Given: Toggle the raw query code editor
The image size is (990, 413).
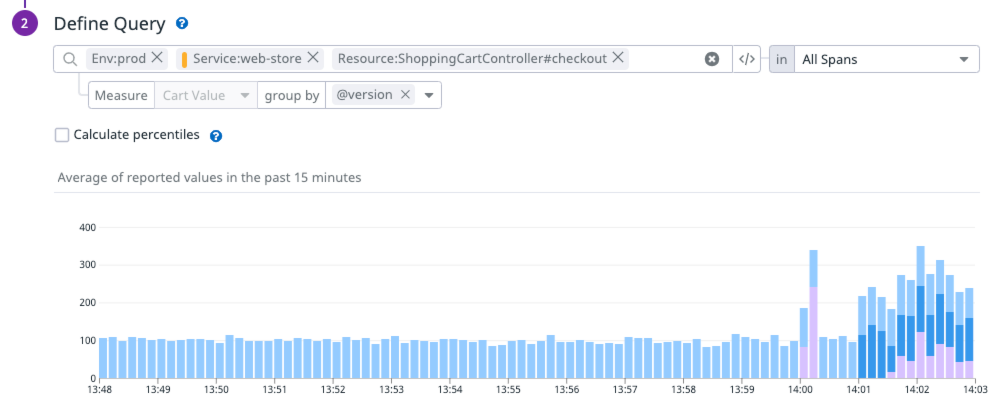Looking at the screenshot, I should [x=746, y=59].
